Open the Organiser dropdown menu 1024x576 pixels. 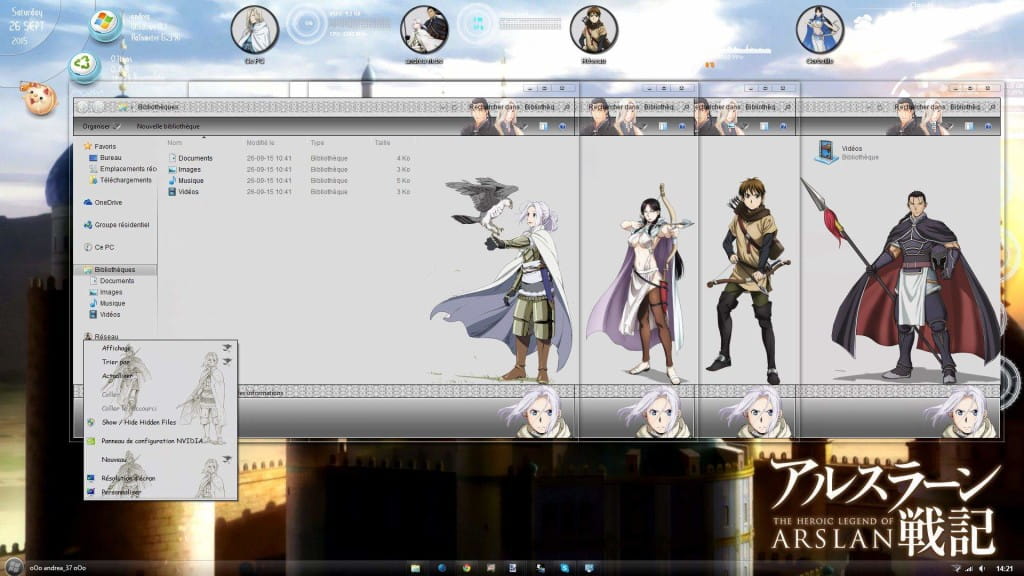[98, 127]
